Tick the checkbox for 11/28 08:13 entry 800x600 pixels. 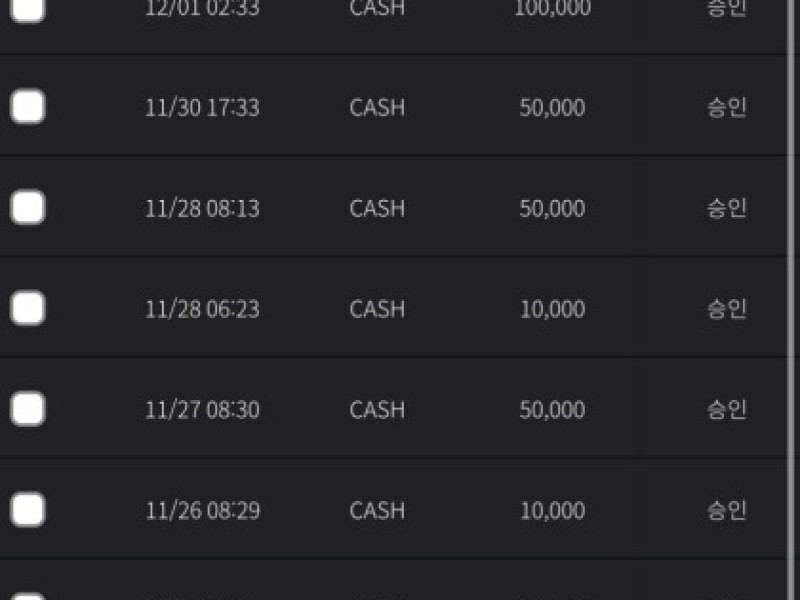point(28,208)
